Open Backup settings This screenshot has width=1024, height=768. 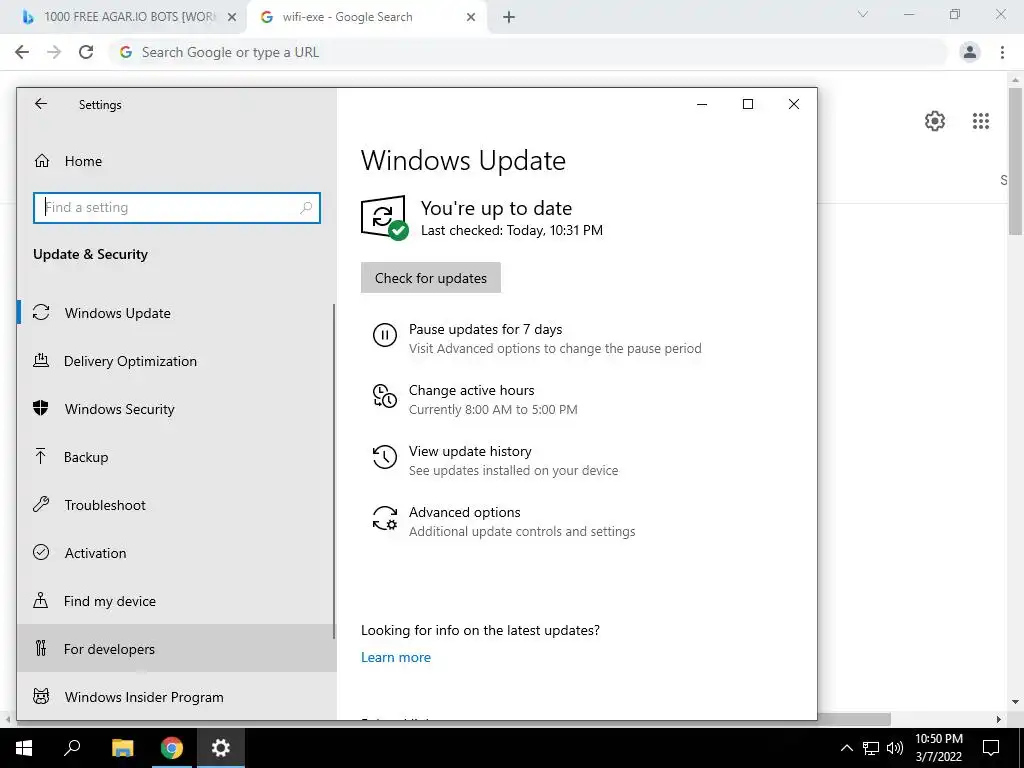pos(177,457)
